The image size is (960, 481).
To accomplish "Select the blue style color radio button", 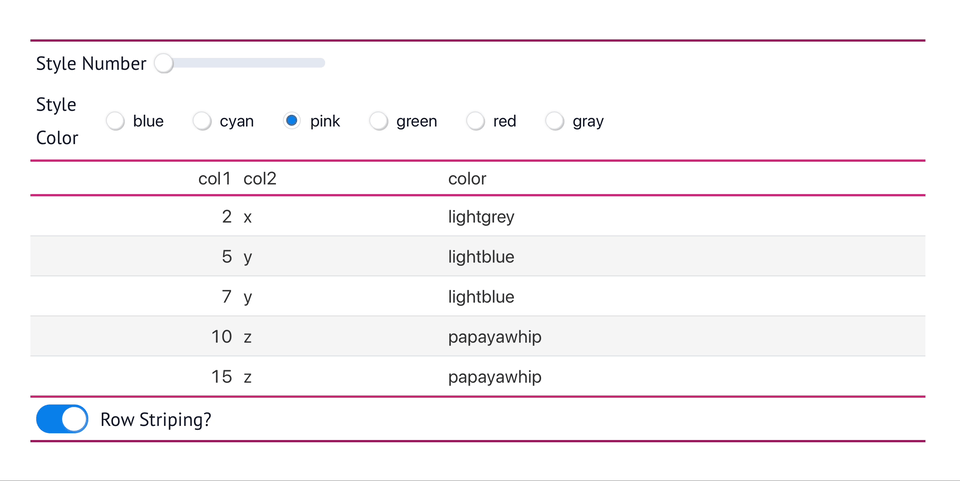I will click(x=116, y=121).
